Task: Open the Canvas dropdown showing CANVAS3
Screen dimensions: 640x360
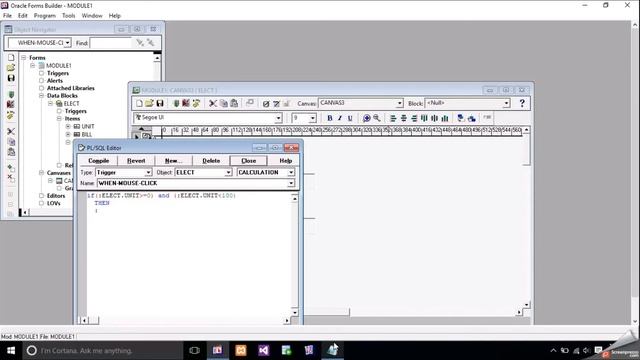Action: pos(400,103)
